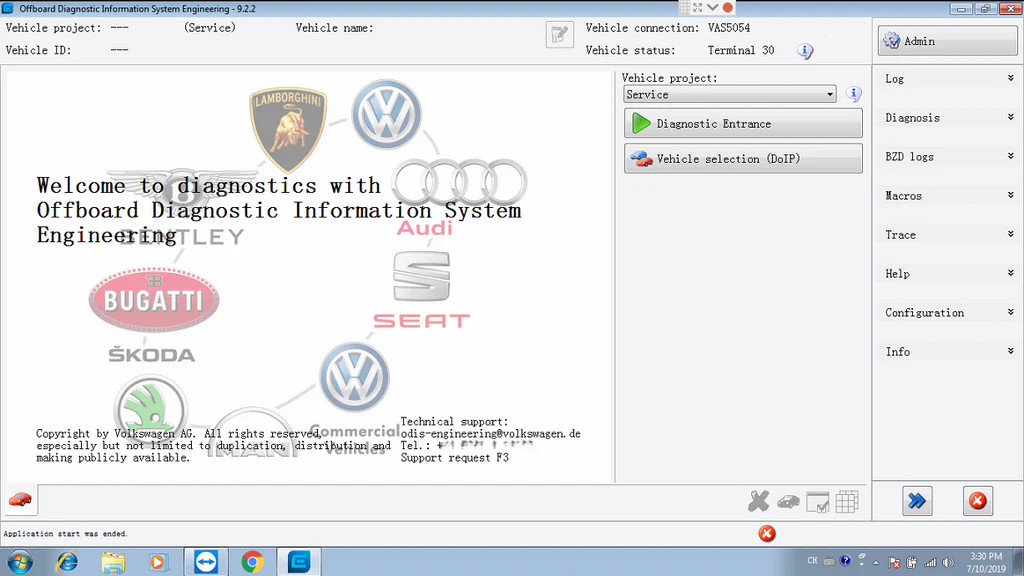Click the blue help icon in system tray
This screenshot has height=576, width=1024.
coord(845,560)
